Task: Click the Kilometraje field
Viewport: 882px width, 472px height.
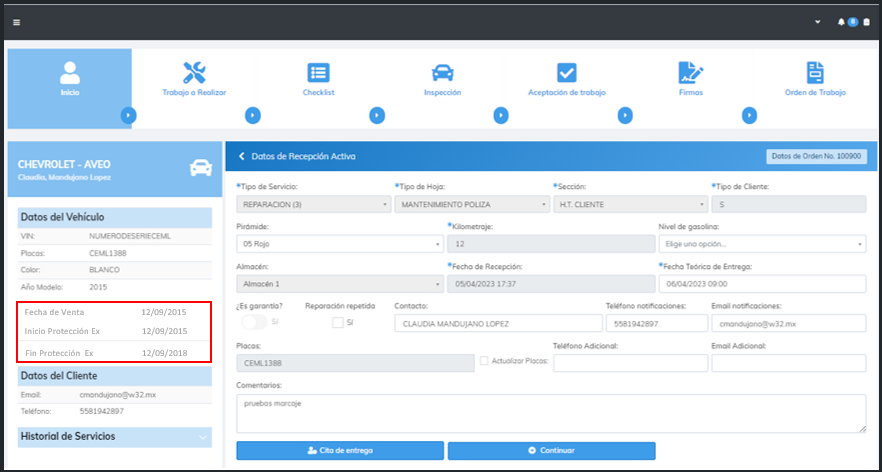Action: pos(551,244)
